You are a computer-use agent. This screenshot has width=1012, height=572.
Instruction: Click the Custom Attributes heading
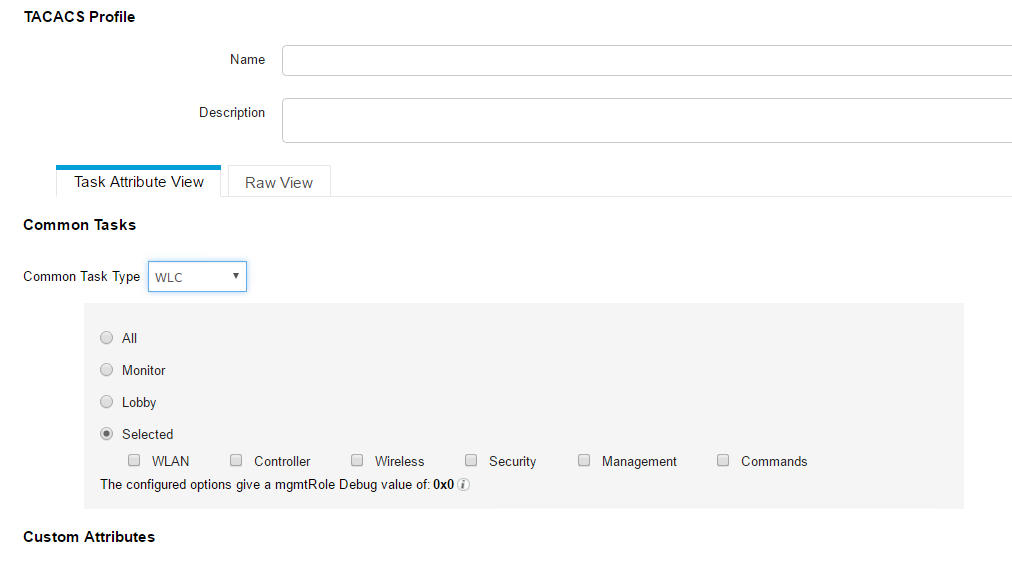(x=89, y=537)
